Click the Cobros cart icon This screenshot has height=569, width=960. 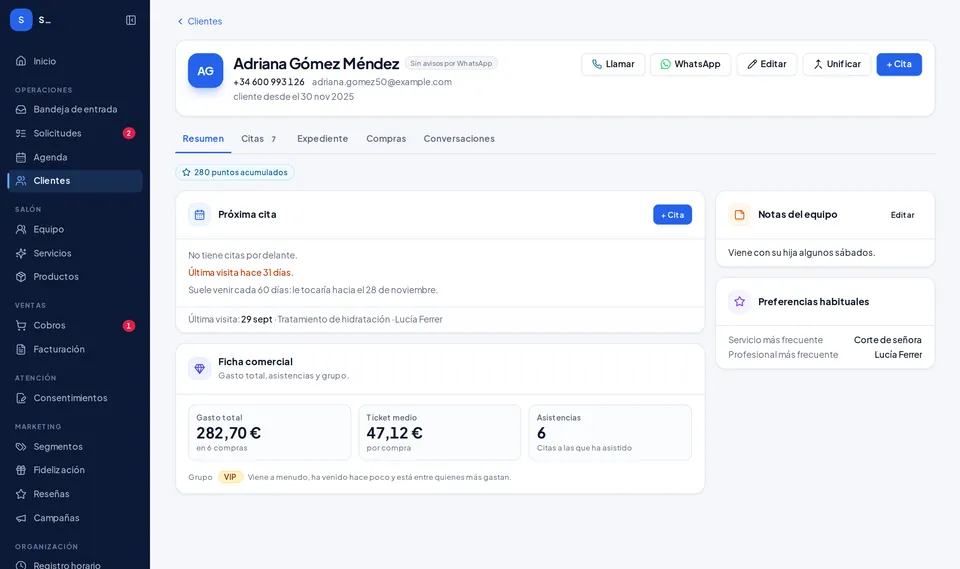coord(21,325)
